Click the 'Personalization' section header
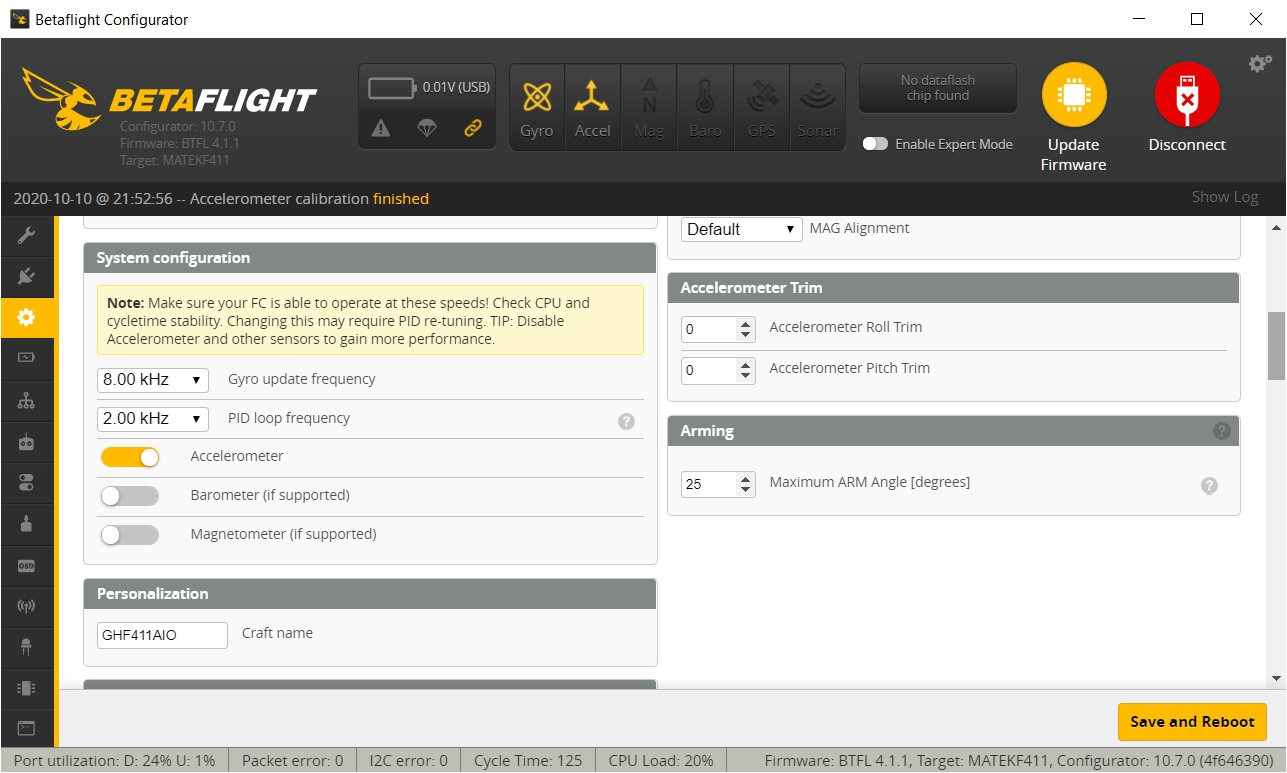The height and width of the screenshot is (773, 1287). coord(370,594)
